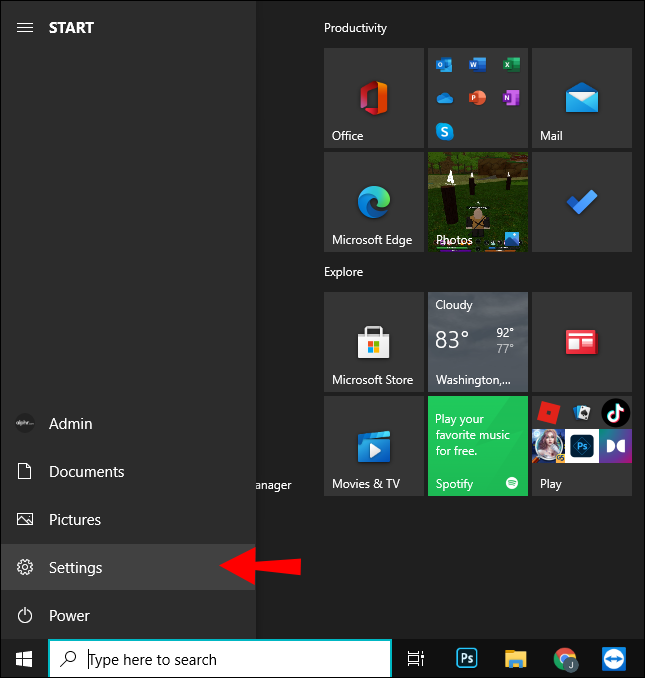Screen dimensions: 645x678
Task: Select the Explore group header
Action: (344, 272)
